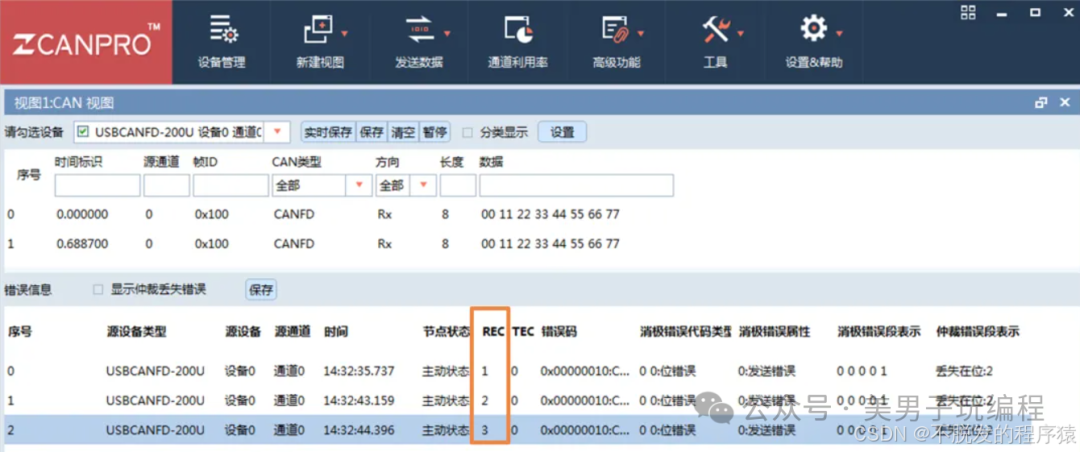Select error row with time 14:32:43.159
Viewport: 1080px width, 452px height.
[540, 400]
